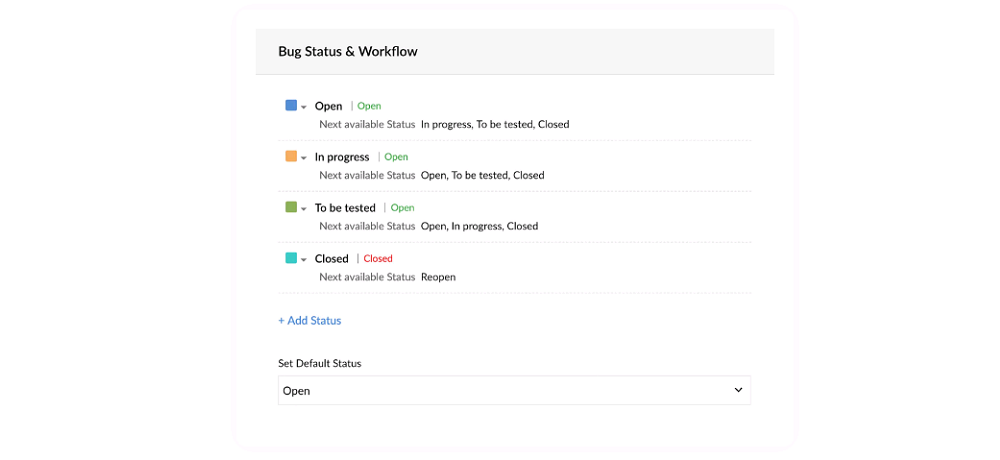Open the Set Default Status dropdown
The height and width of the screenshot is (460, 1000).
tap(514, 390)
